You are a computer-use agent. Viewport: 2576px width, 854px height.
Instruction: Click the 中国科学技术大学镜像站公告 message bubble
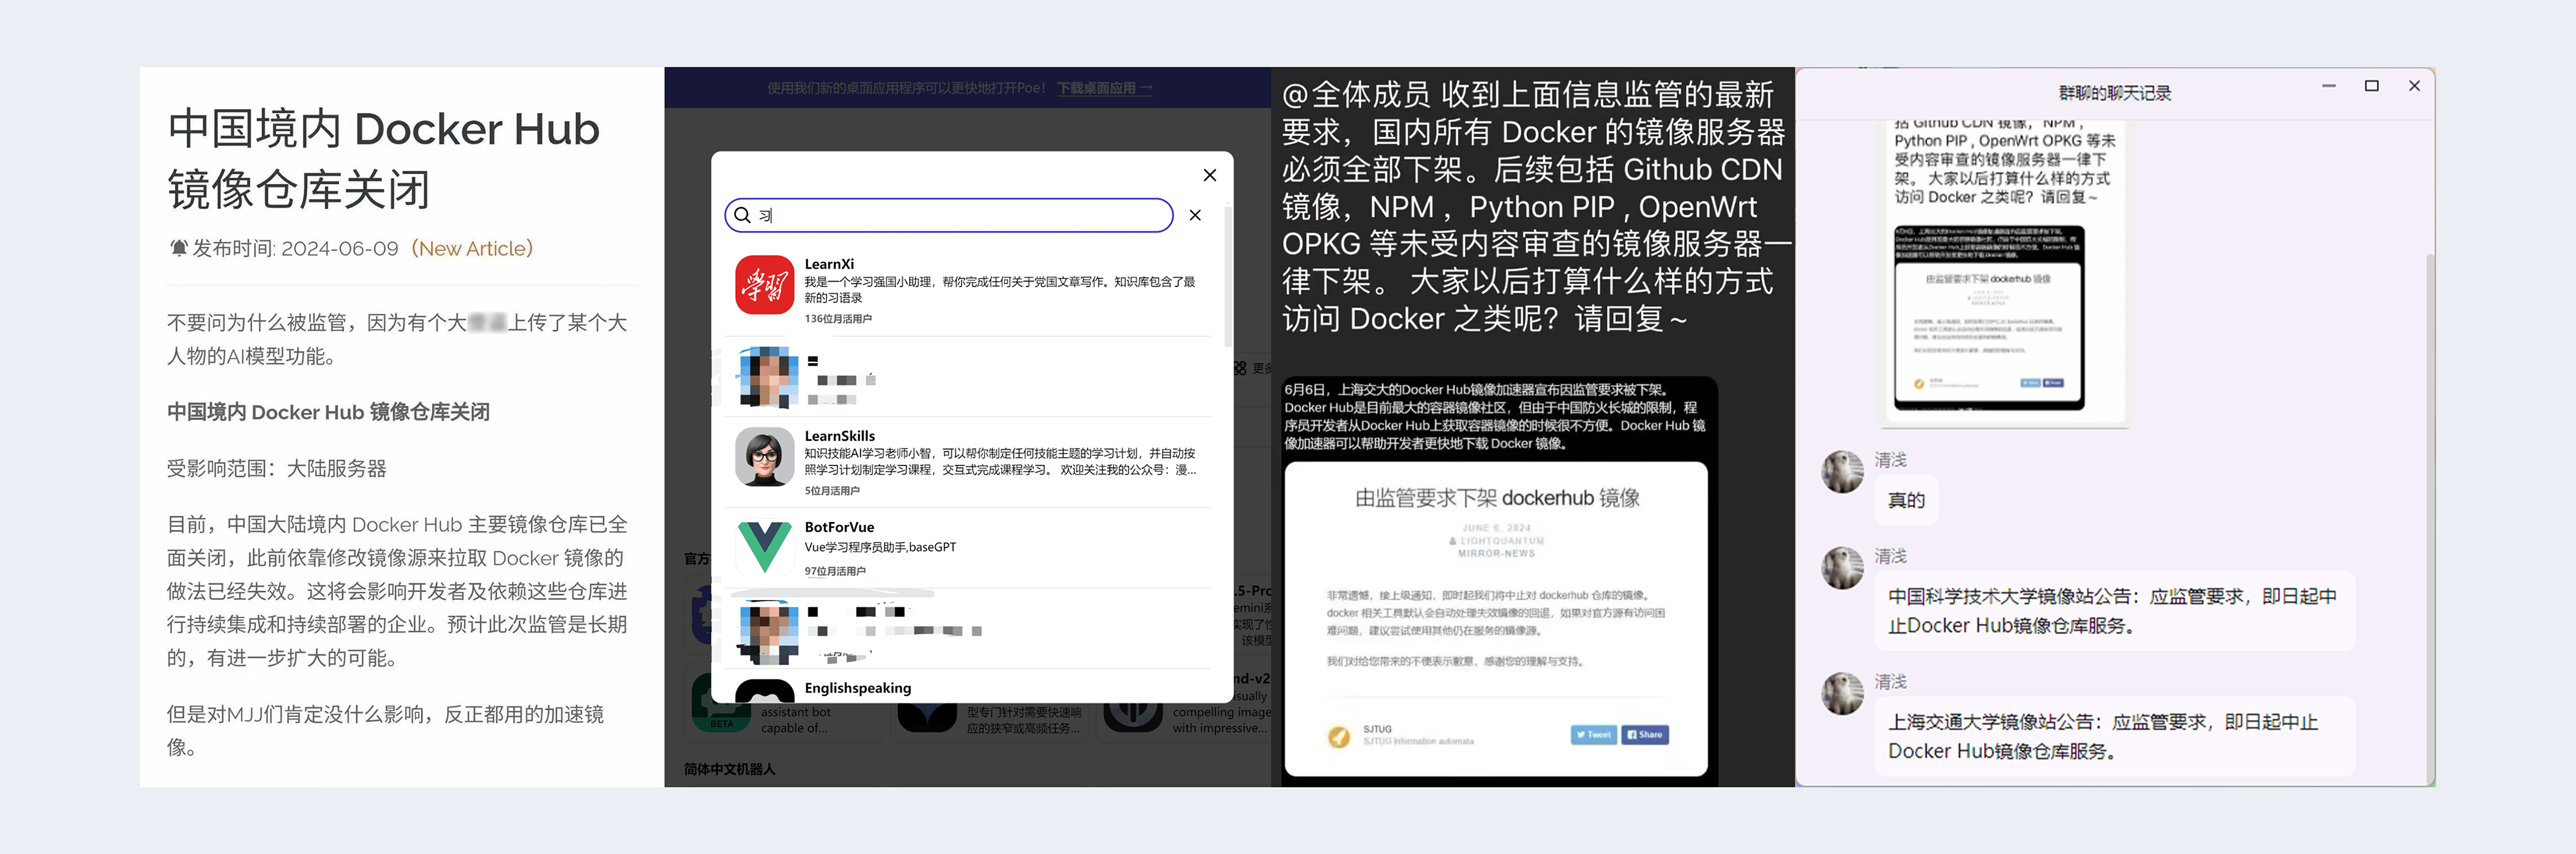[x=2113, y=610]
